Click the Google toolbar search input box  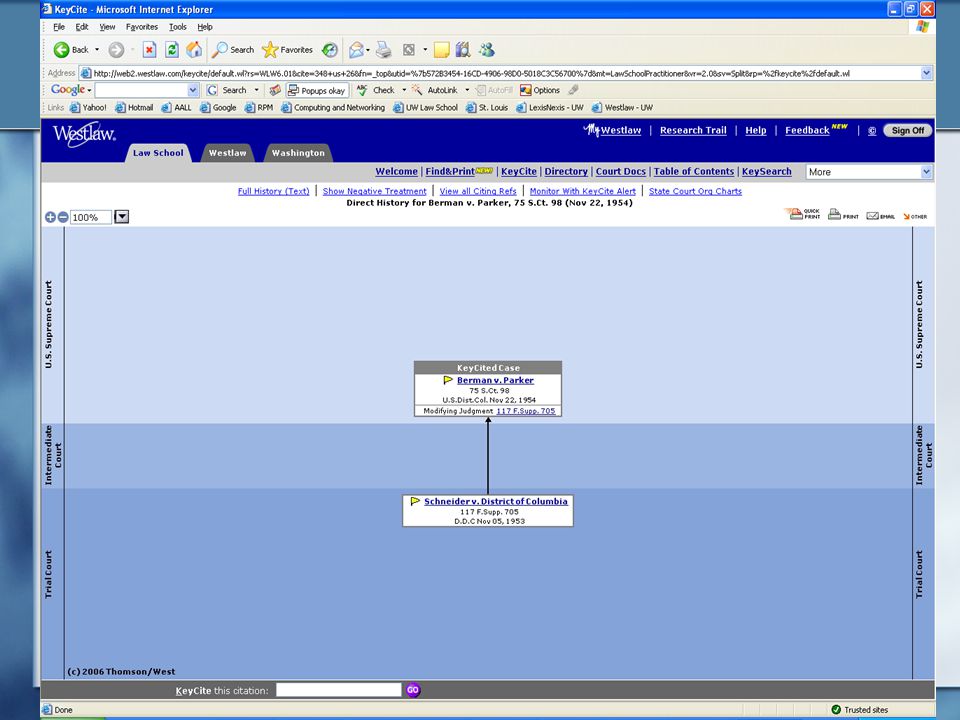pos(141,90)
